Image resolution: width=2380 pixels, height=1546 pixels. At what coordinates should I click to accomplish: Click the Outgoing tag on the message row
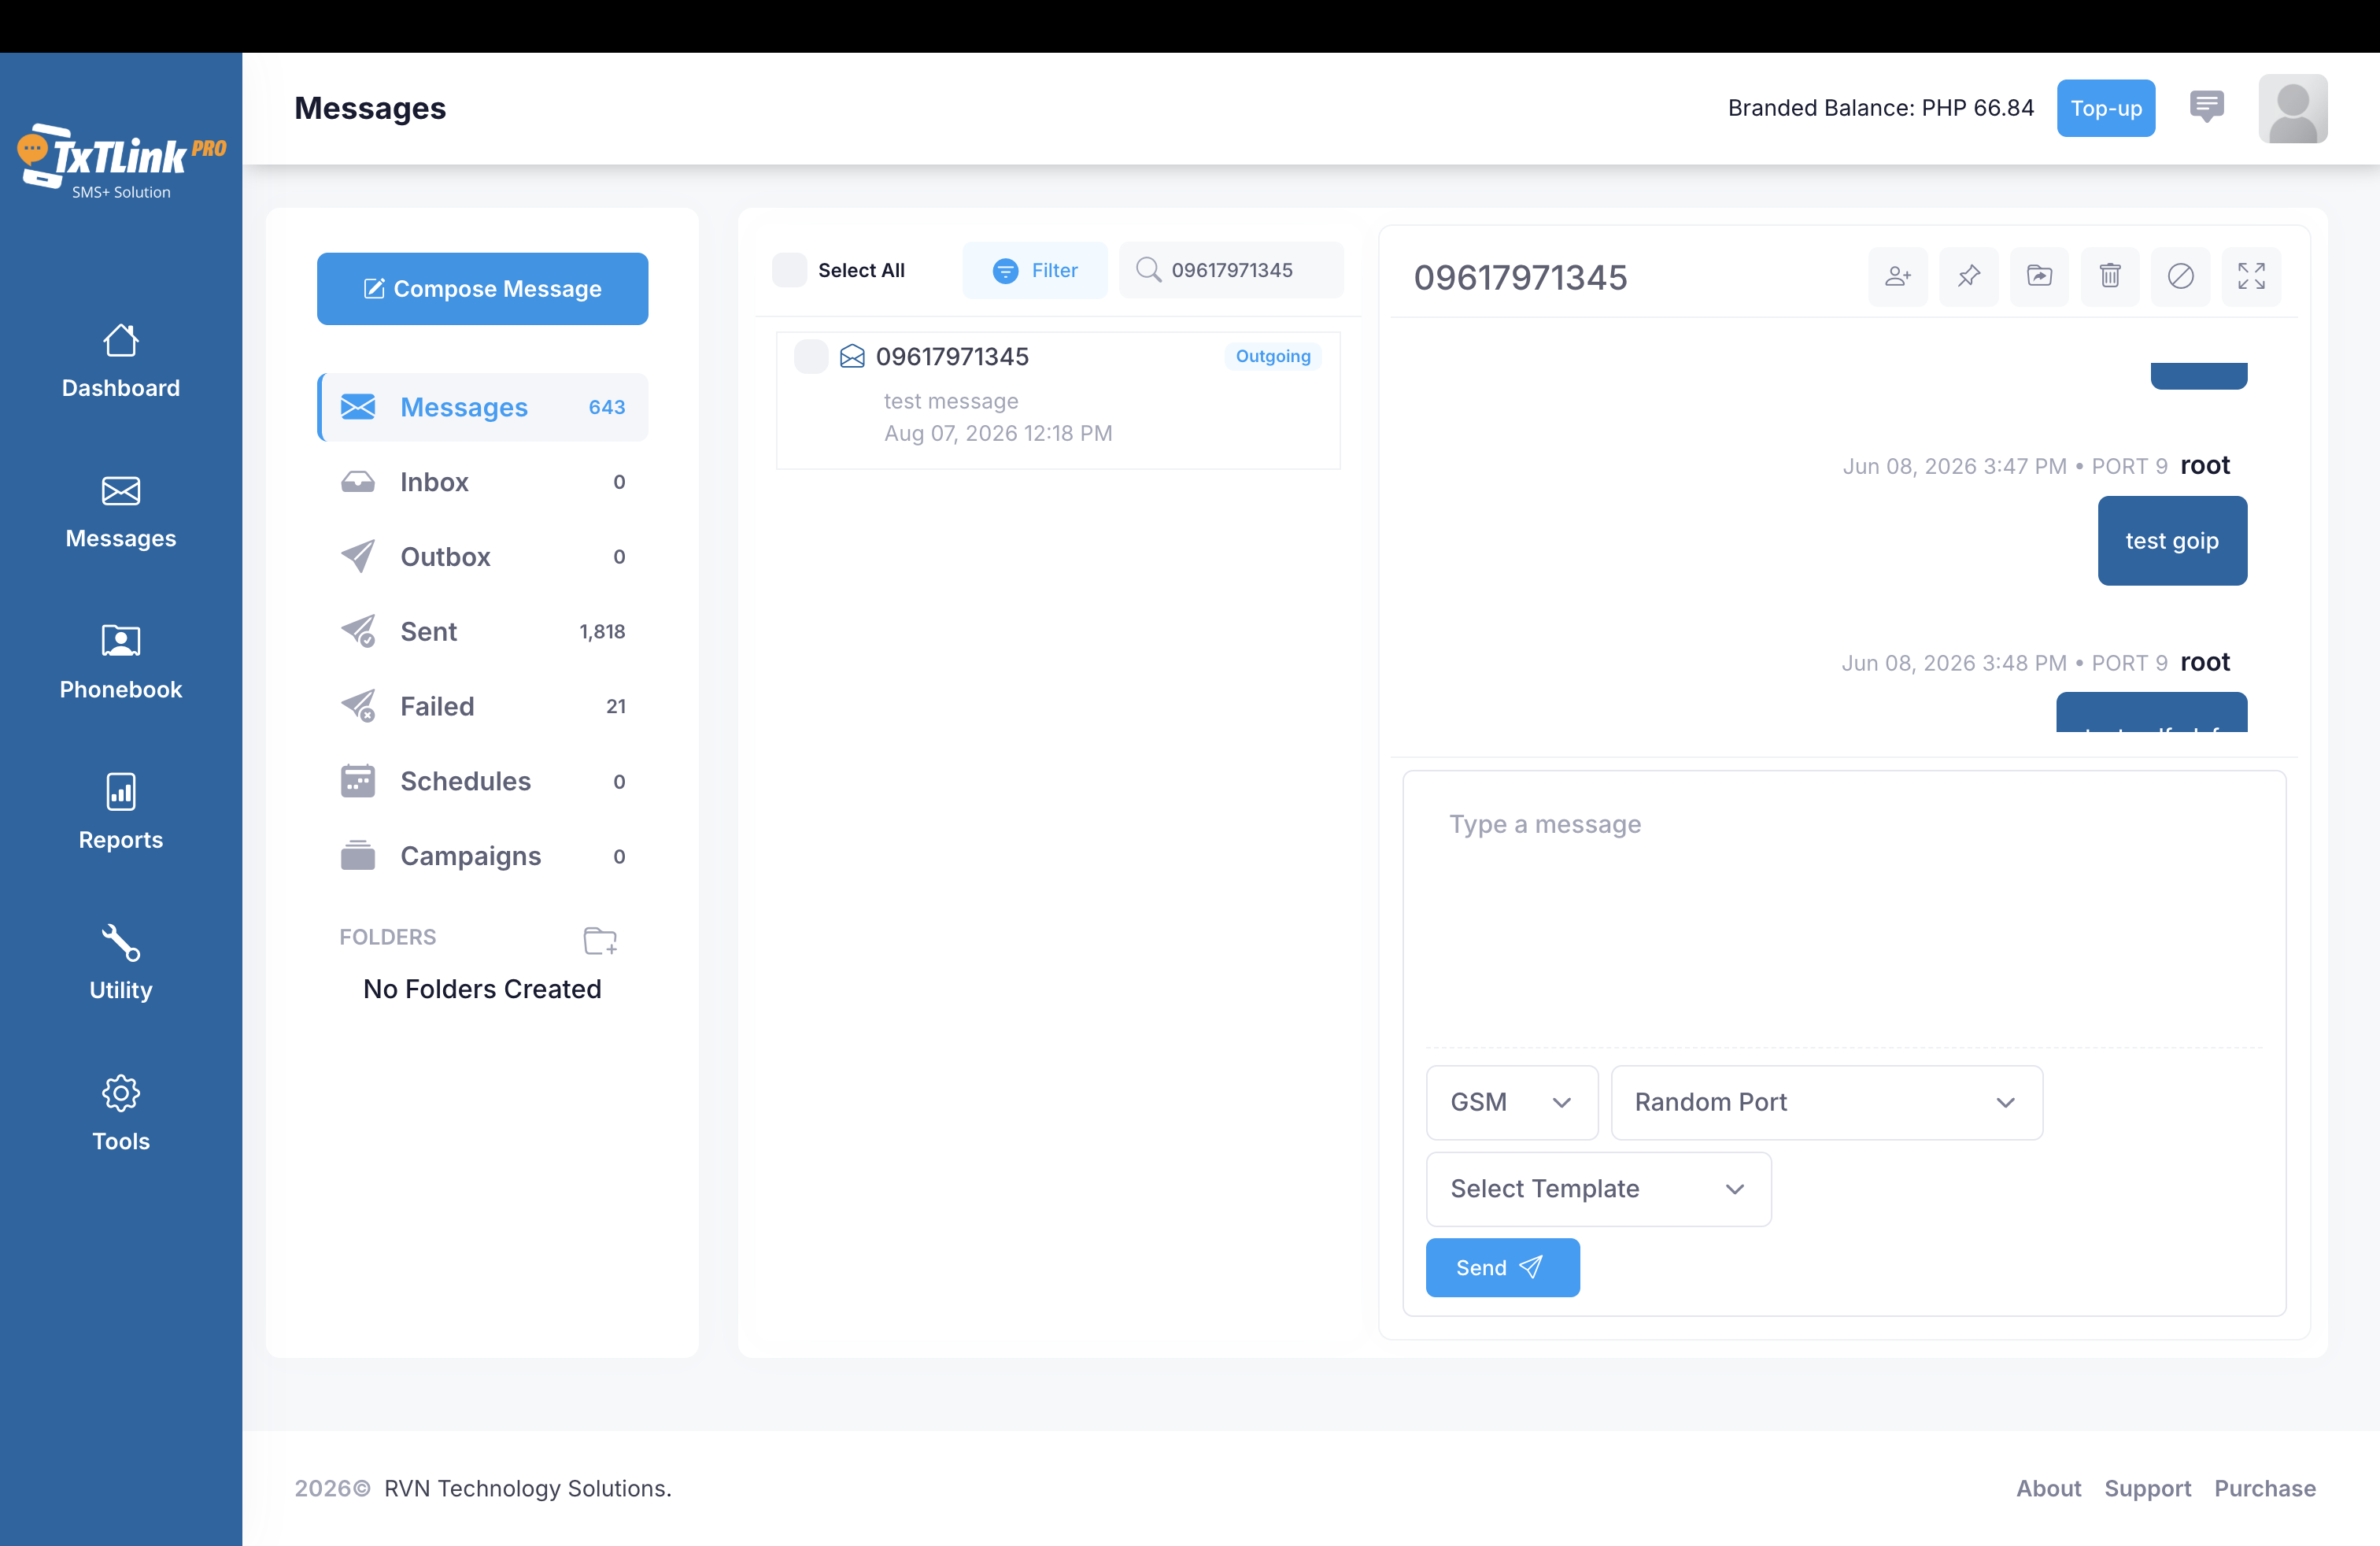pyautogui.click(x=1272, y=356)
